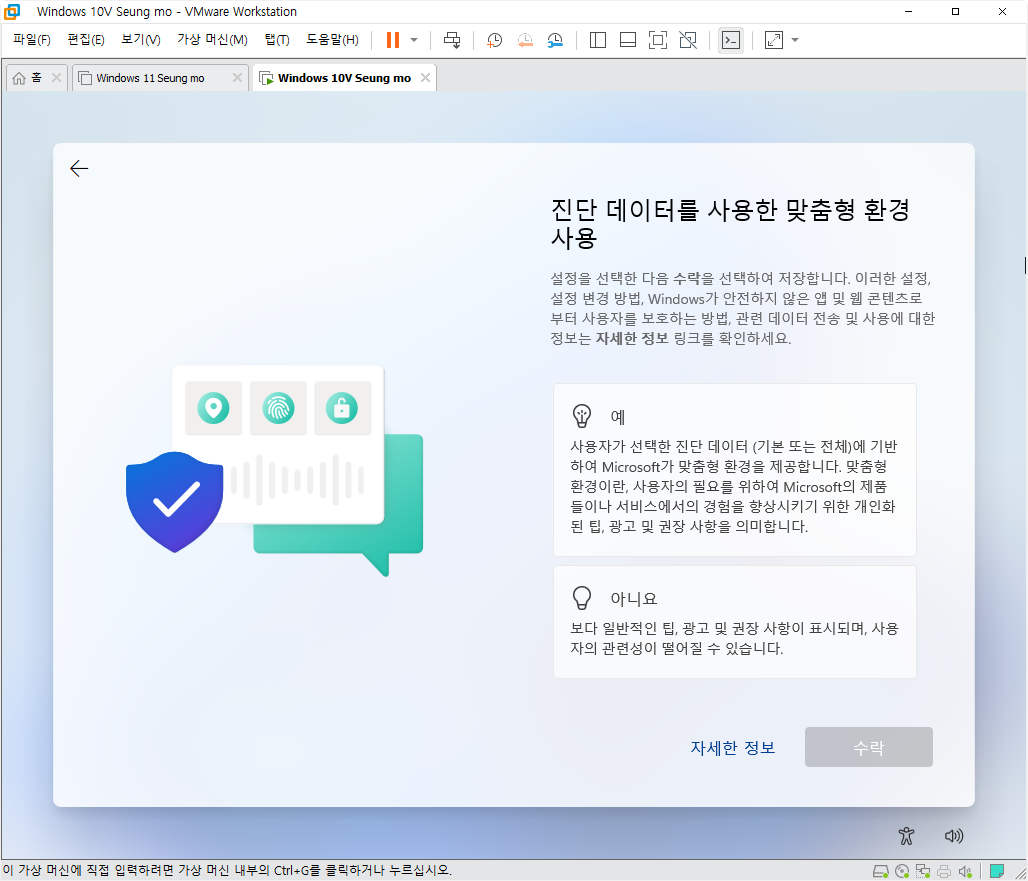Open the 도움말(H) menu

(x=332, y=39)
